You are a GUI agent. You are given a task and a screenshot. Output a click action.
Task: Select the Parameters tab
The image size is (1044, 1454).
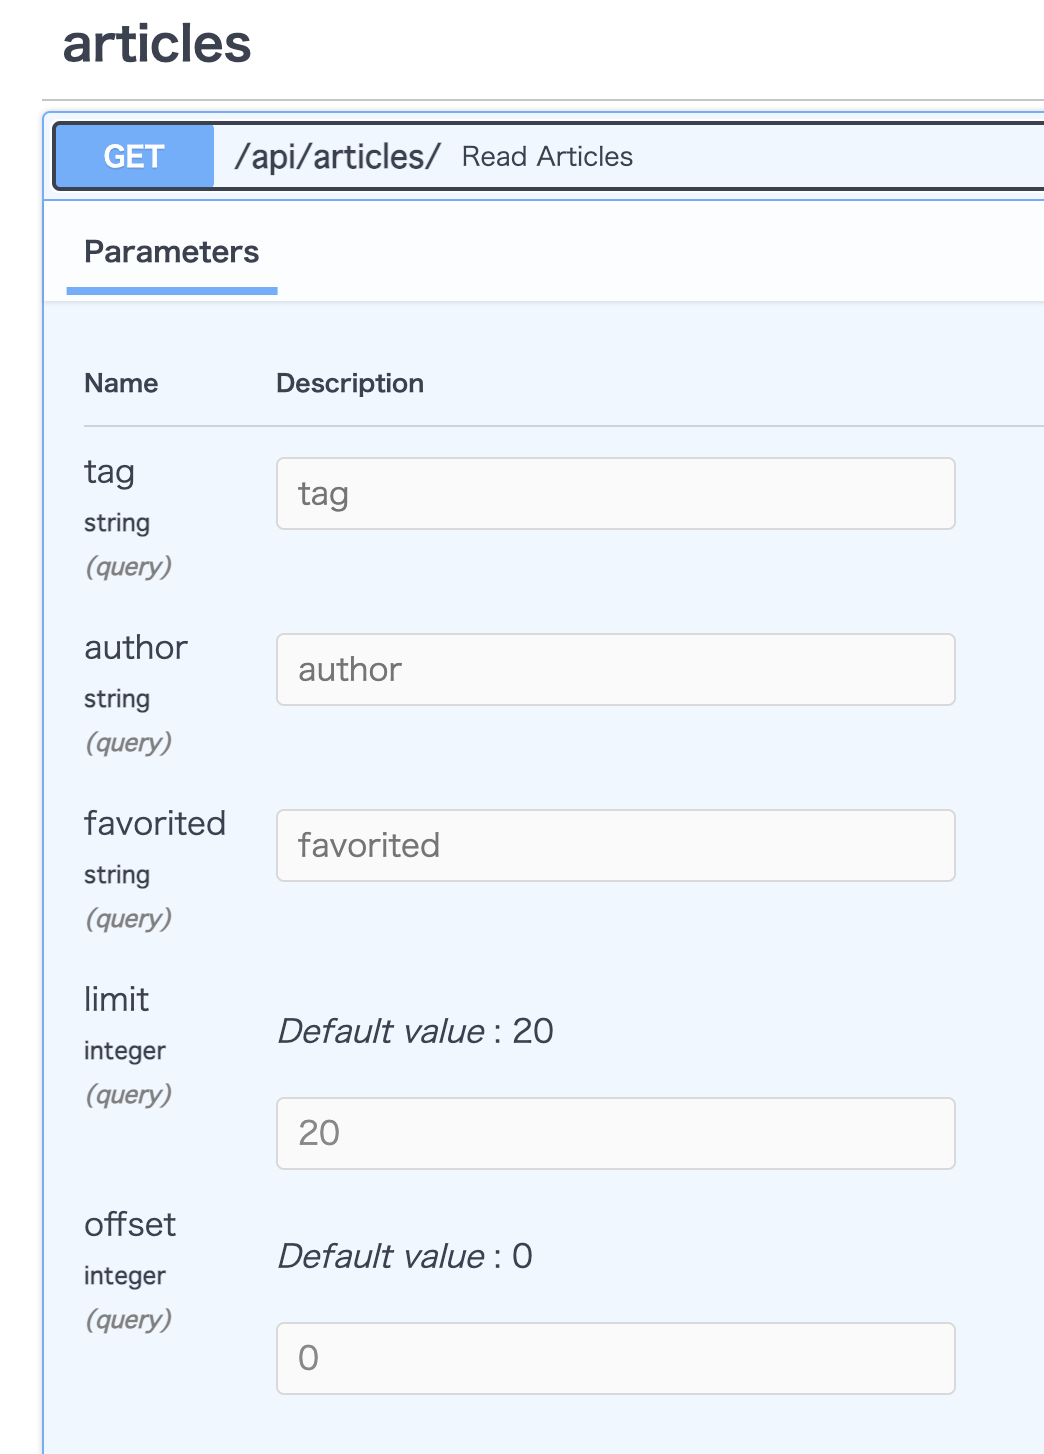(171, 252)
